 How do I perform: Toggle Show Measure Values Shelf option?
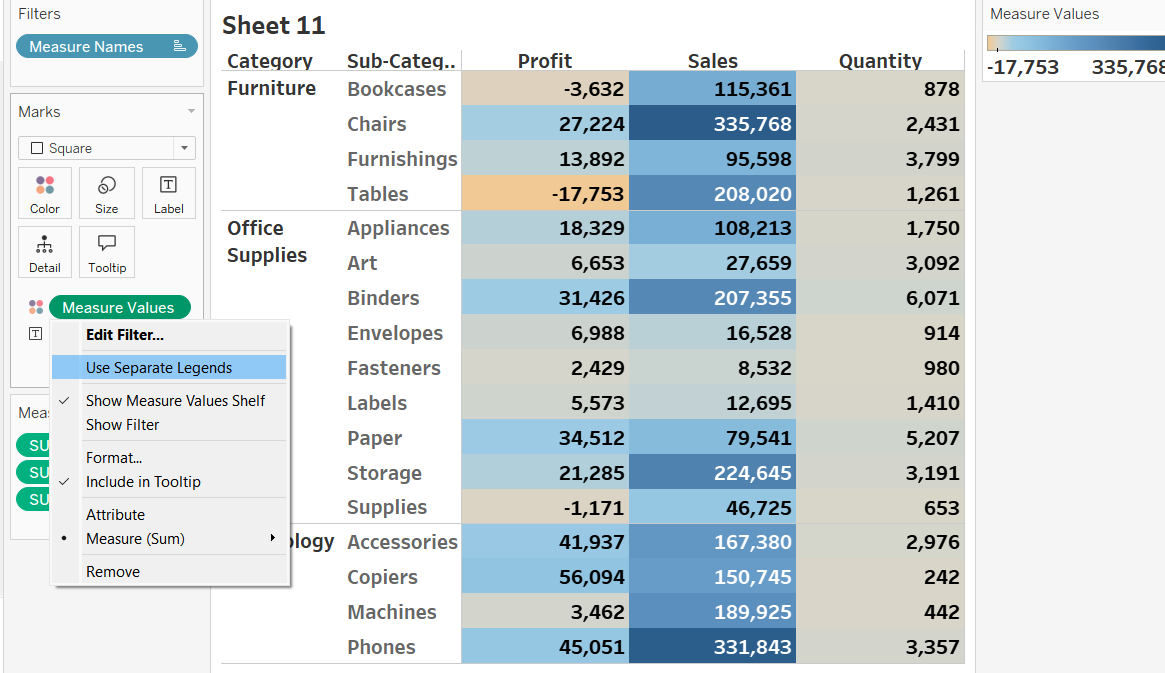pyautogui.click(x=175, y=401)
